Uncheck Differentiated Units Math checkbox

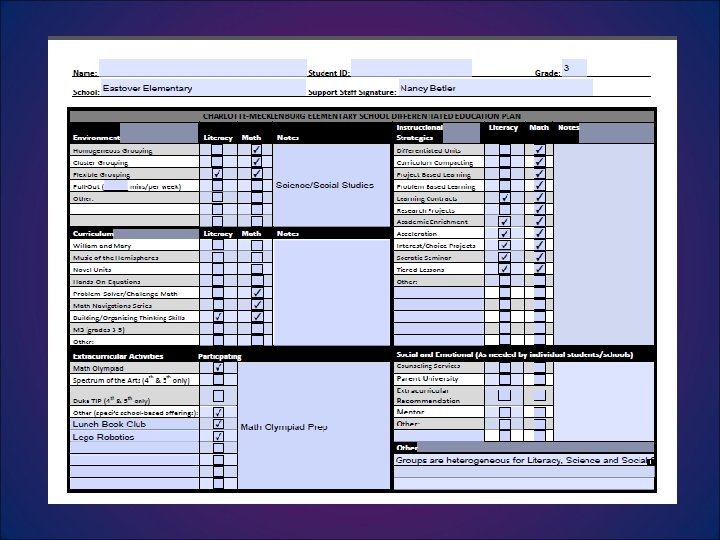coord(540,150)
